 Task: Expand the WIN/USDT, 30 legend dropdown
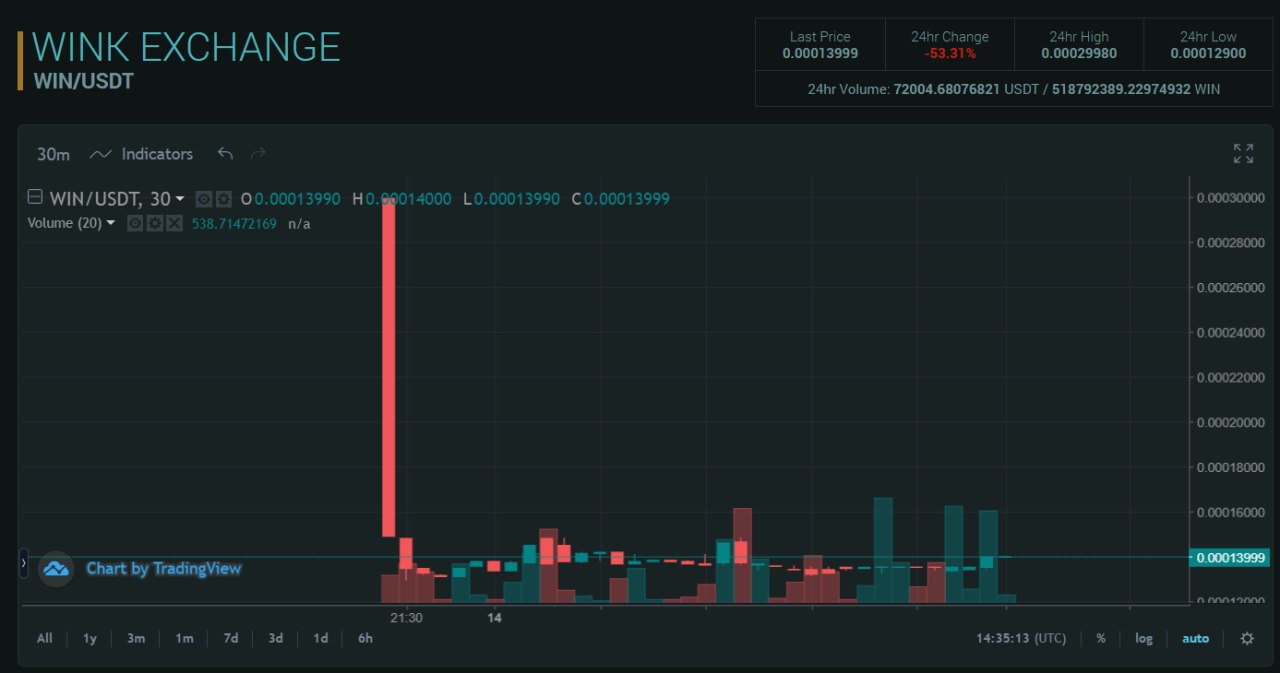[x=180, y=199]
